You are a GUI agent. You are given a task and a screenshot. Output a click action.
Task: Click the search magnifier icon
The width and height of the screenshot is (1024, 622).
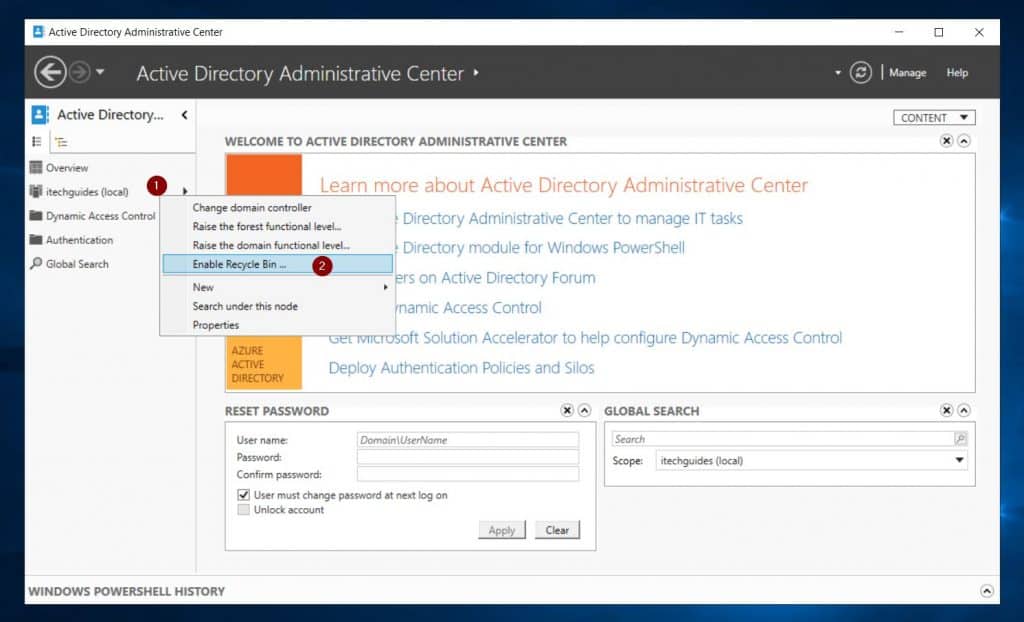tap(961, 439)
